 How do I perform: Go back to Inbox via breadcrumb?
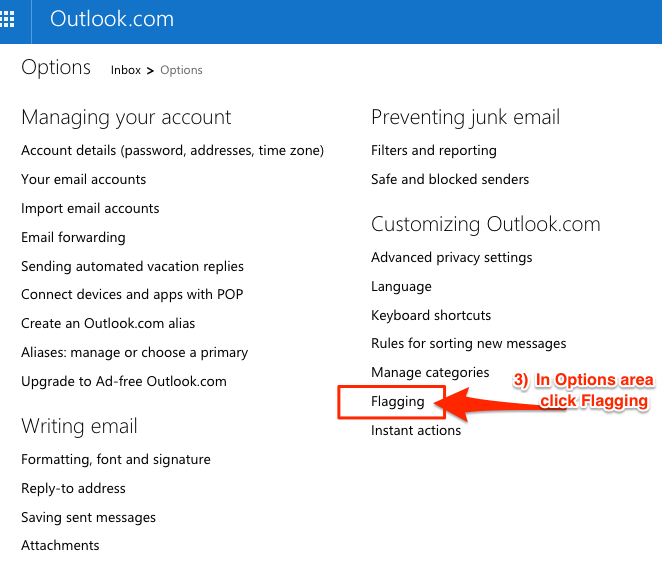tap(126, 70)
